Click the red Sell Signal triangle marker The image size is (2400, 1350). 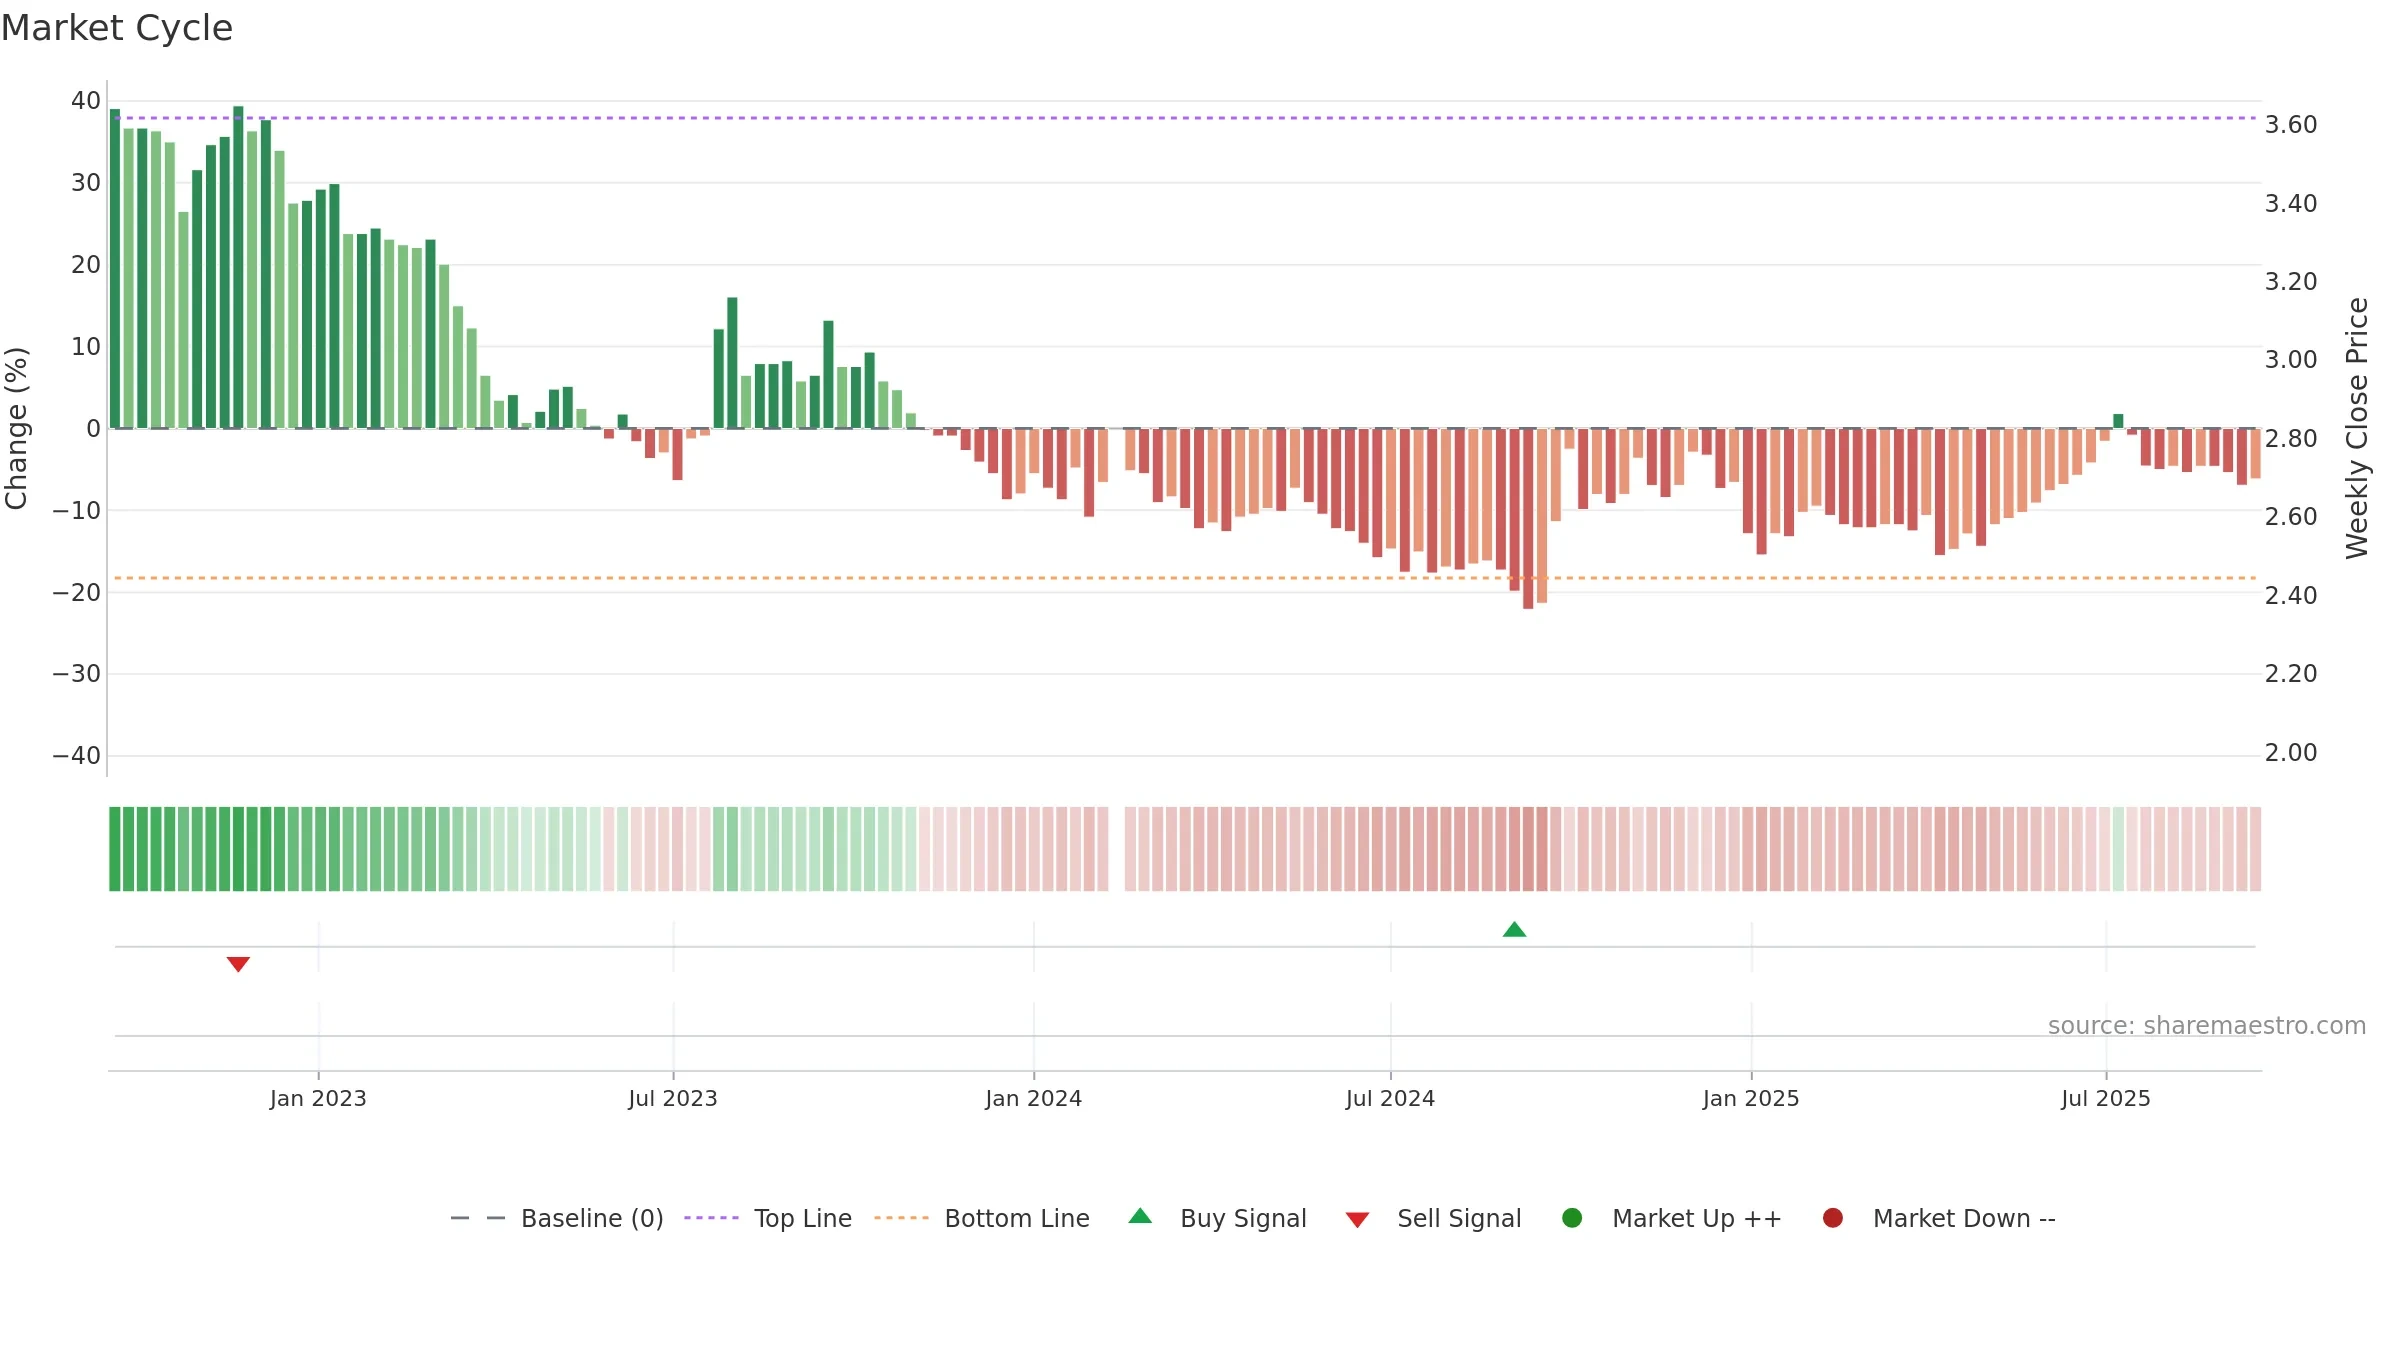[238, 964]
